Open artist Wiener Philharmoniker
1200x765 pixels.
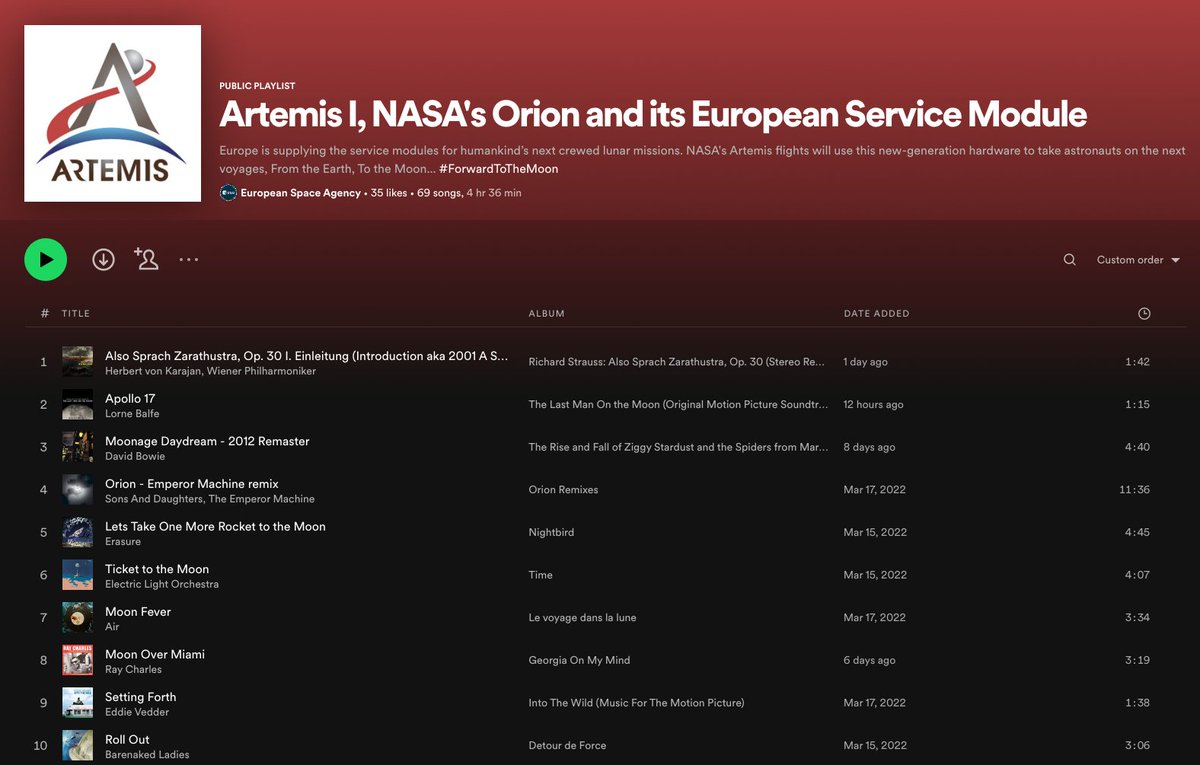pyautogui.click(x=262, y=372)
